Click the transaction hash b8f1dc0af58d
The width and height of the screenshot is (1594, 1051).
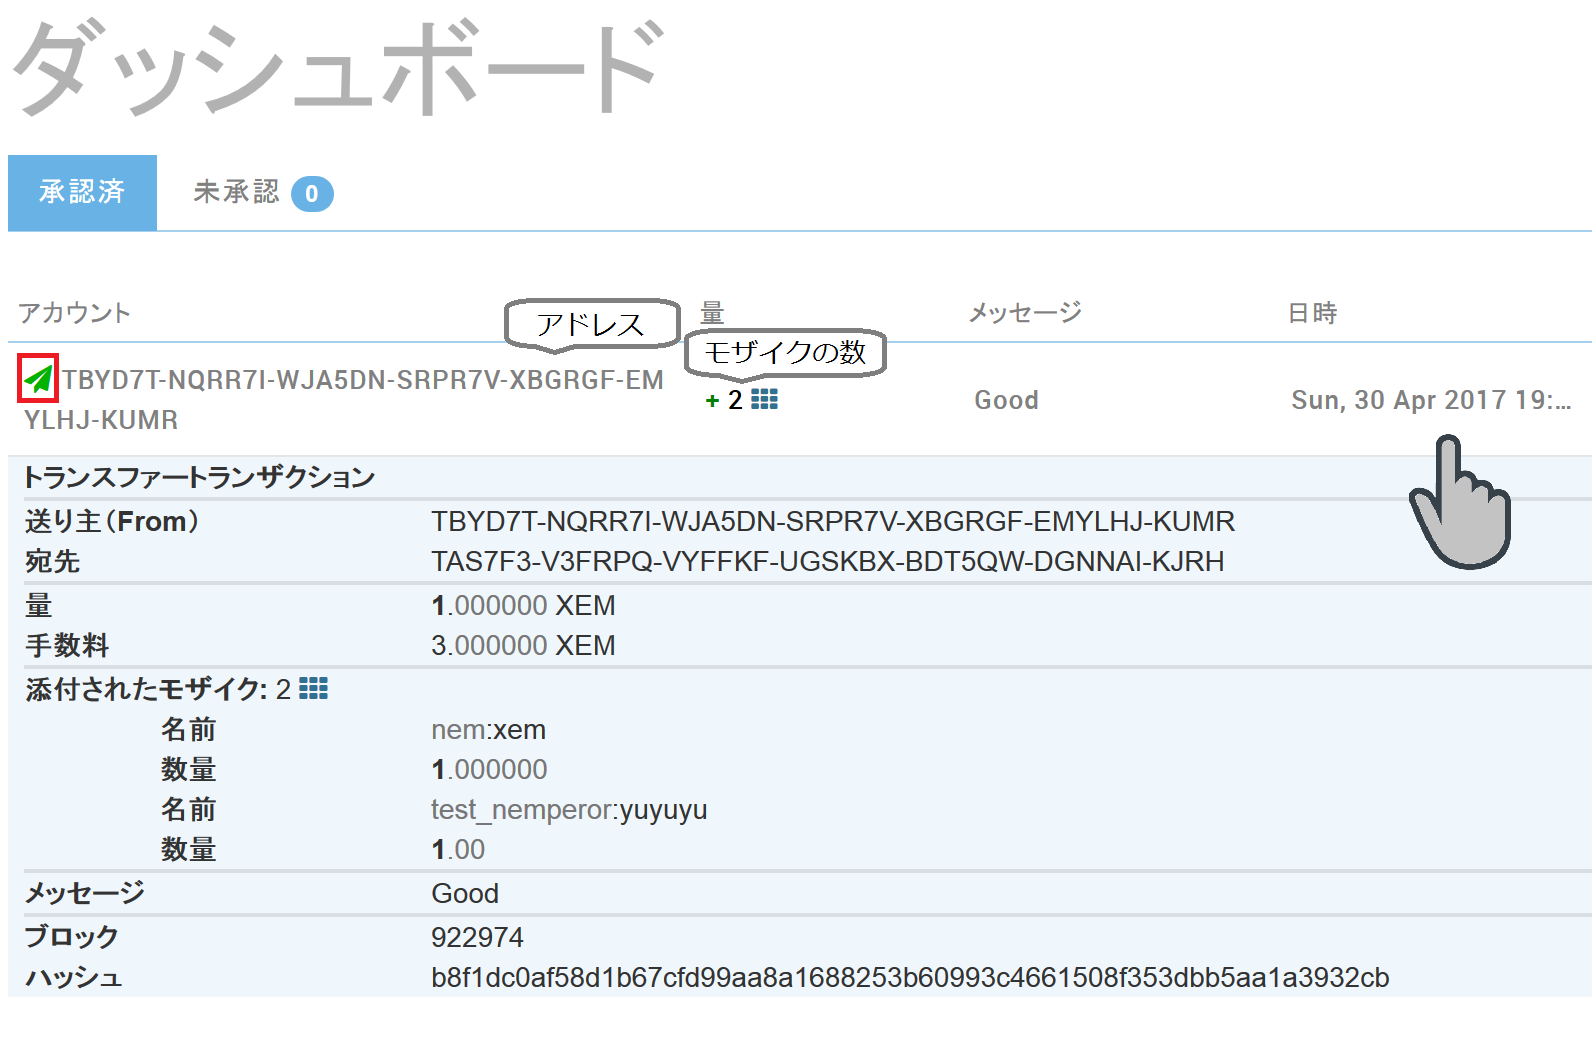(910, 977)
